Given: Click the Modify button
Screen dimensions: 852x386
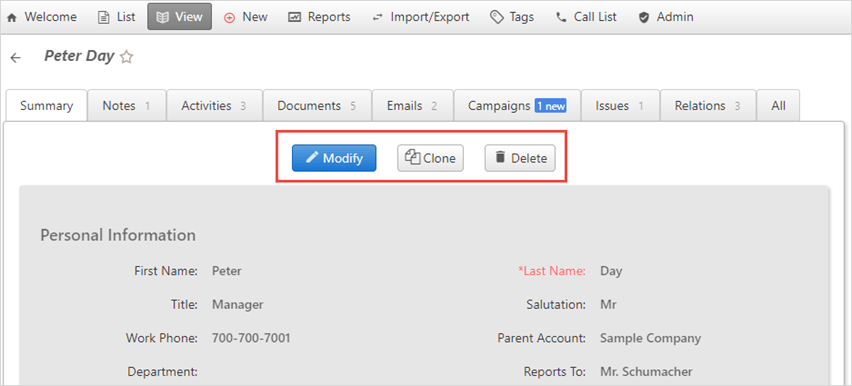Looking at the screenshot, I should coord(334,158).
